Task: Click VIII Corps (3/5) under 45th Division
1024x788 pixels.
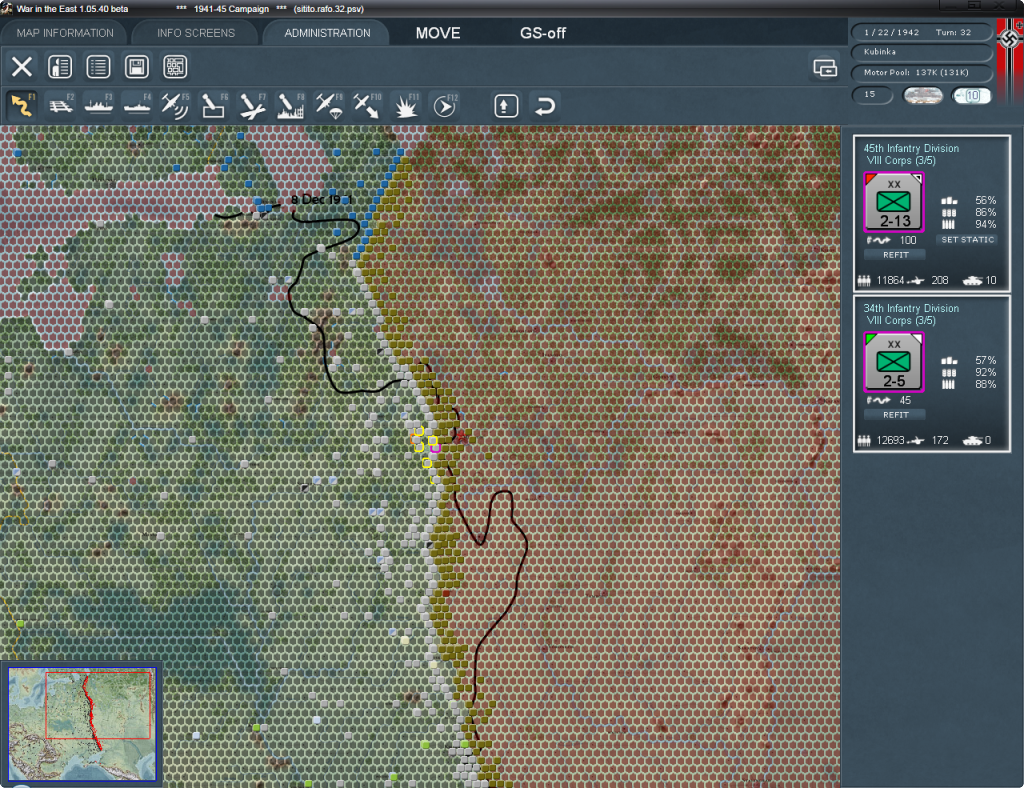Action: (901, 161)
